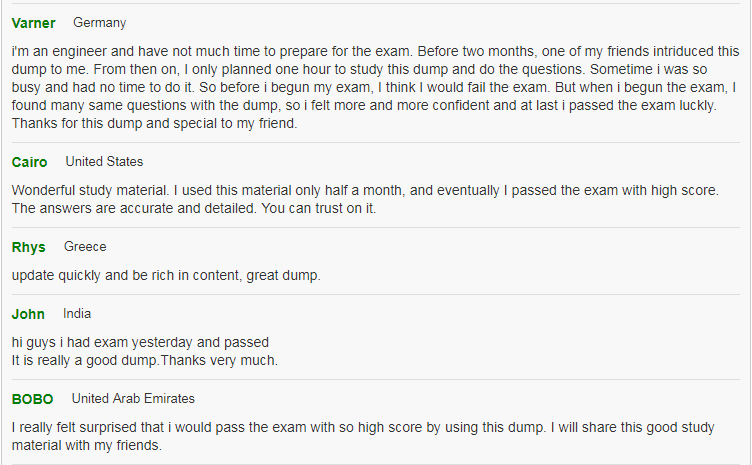Click the "hi guys i had exam" line
Viewport: 752px width, 465px height.
click(141, 342)
